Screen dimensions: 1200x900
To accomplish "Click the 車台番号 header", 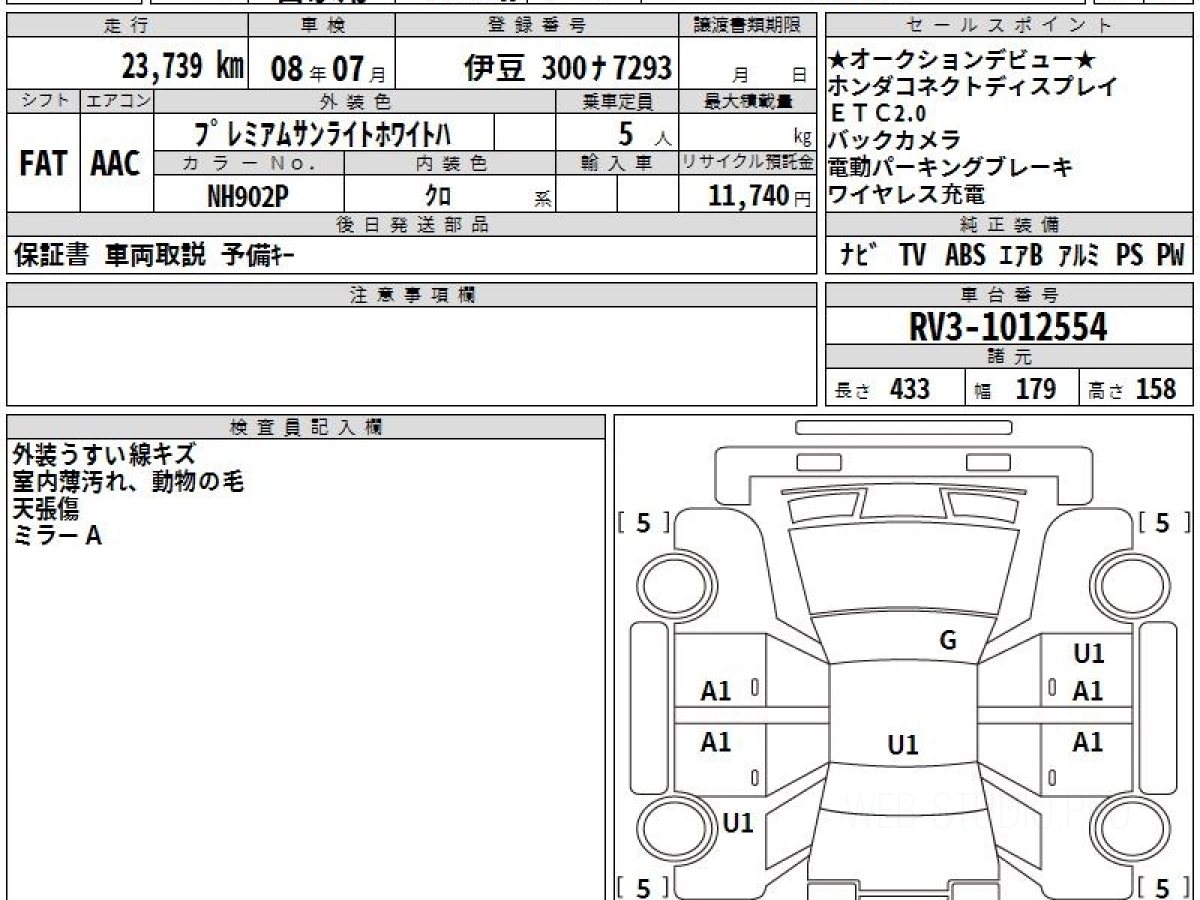I will click(1010, 295).
